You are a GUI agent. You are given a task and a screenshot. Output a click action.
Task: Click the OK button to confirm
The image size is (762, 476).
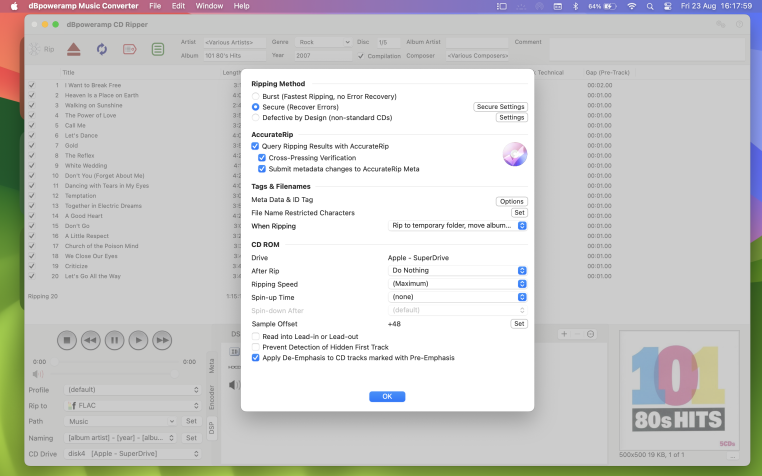[x=386, y=397]
